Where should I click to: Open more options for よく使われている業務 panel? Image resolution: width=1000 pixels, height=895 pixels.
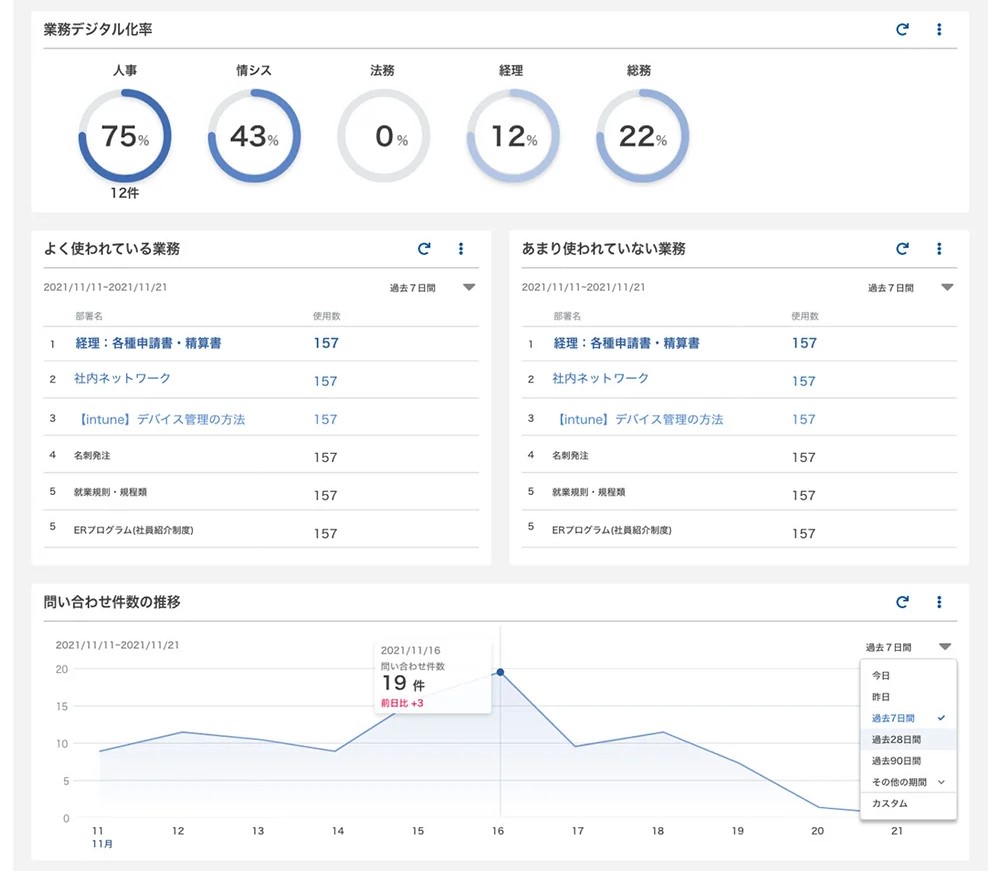coord(461,249)
